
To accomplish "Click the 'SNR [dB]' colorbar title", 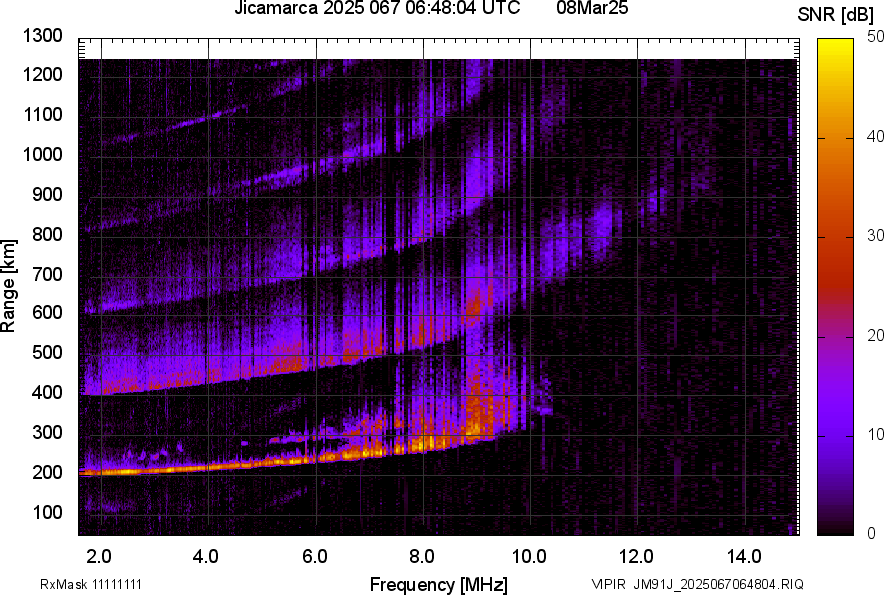I will 836,15.
